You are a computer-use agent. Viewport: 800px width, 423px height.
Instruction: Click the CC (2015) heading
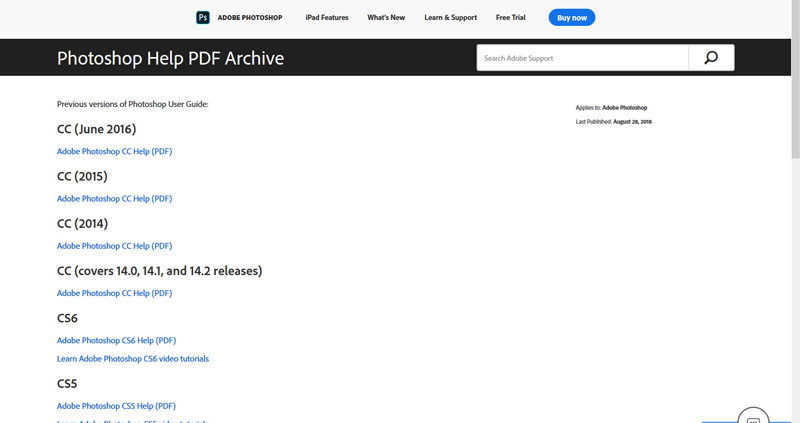[x=82, y=177]
